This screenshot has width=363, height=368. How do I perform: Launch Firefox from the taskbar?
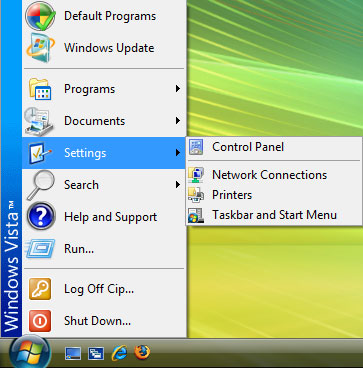point(142,352)
